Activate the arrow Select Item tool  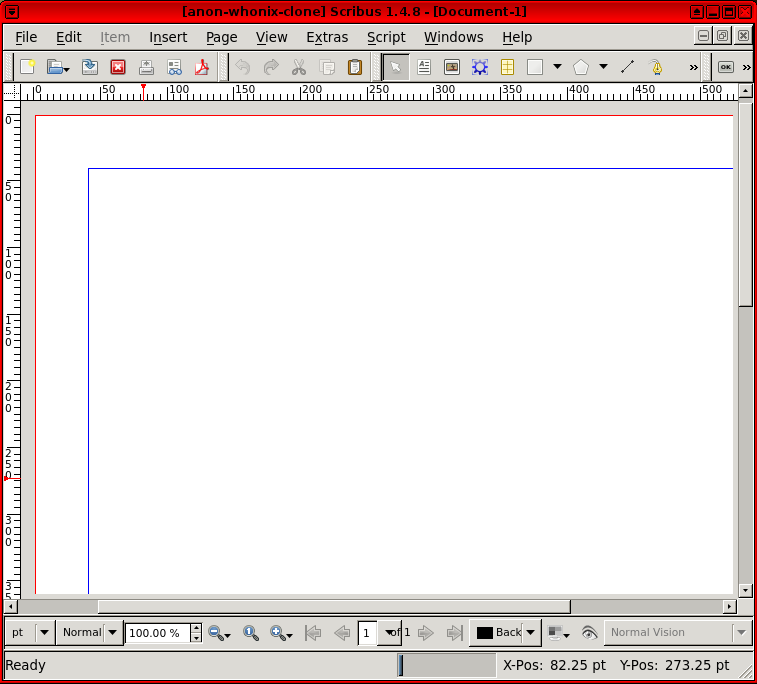[396, 67]
